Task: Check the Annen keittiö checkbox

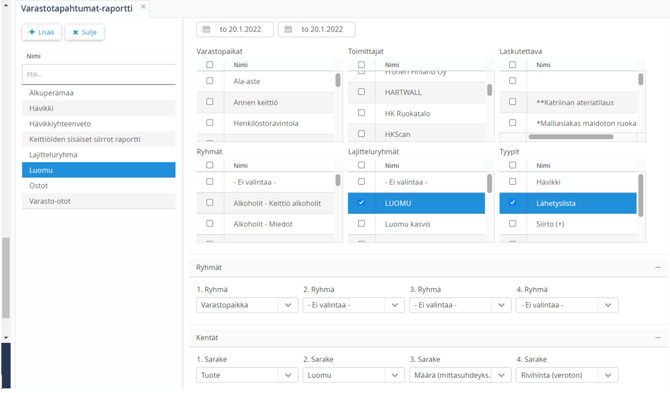Action: (x=210, y=102)
